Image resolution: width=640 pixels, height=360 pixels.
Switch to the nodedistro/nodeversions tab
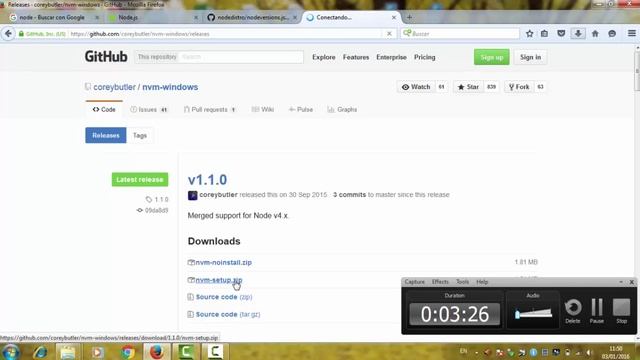(x=253, y=17)
